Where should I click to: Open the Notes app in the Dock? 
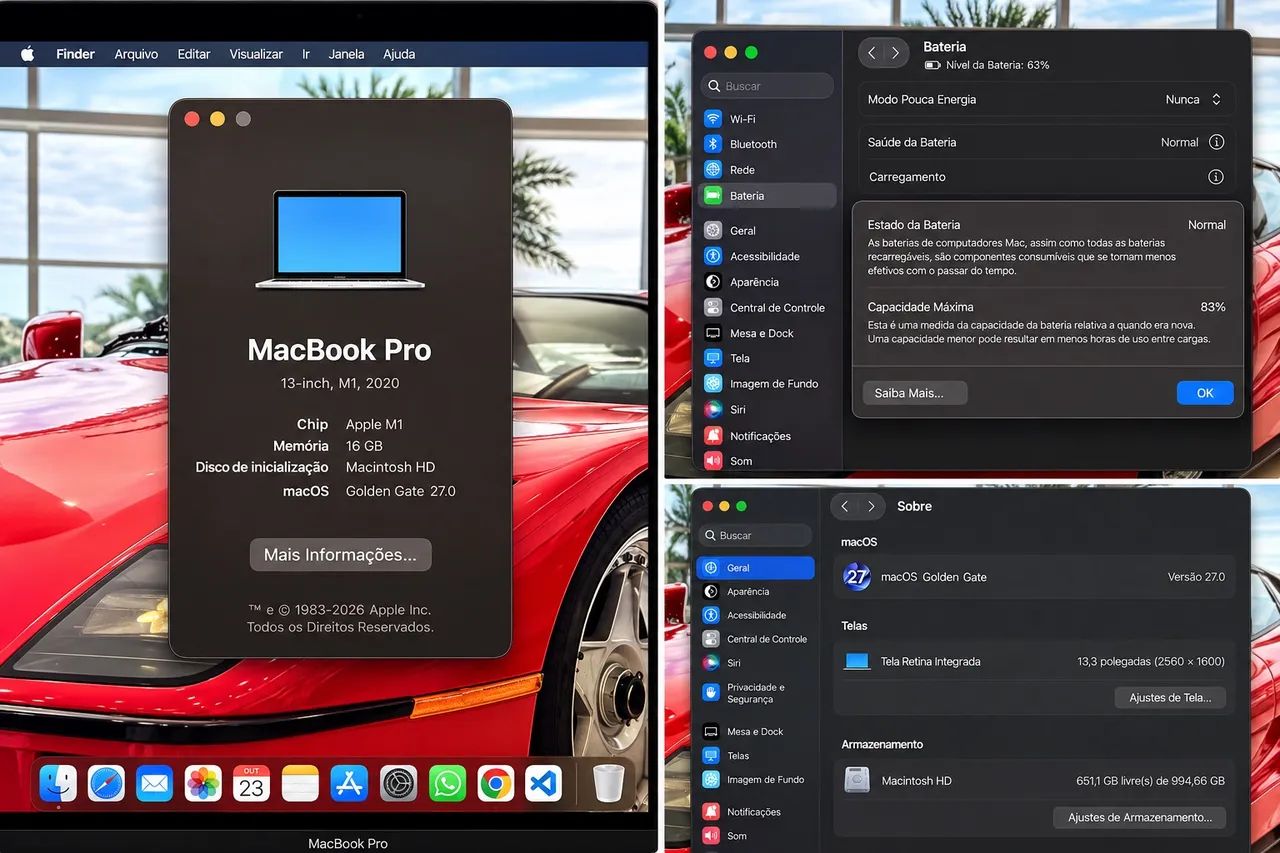[x=300, y=783]
